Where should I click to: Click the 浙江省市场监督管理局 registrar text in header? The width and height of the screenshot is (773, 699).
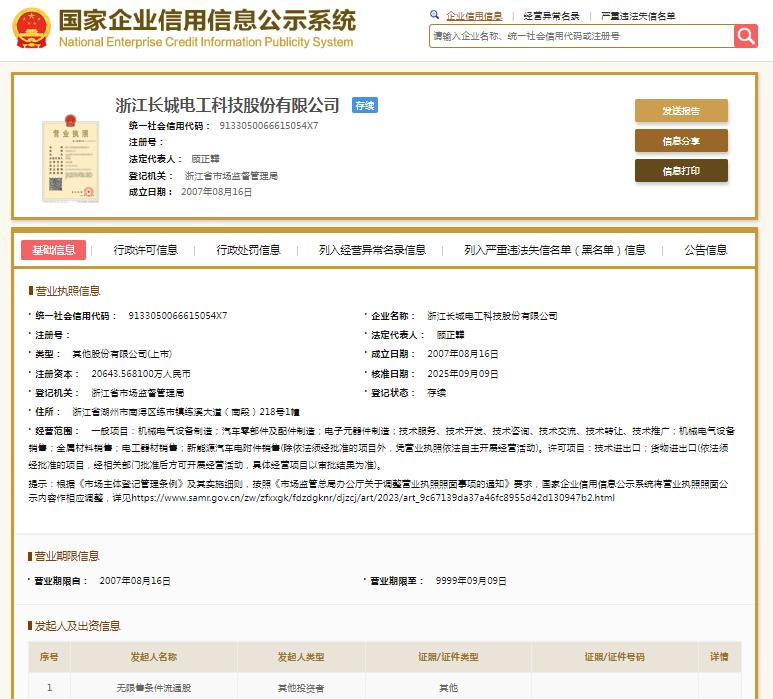(231, 176)
